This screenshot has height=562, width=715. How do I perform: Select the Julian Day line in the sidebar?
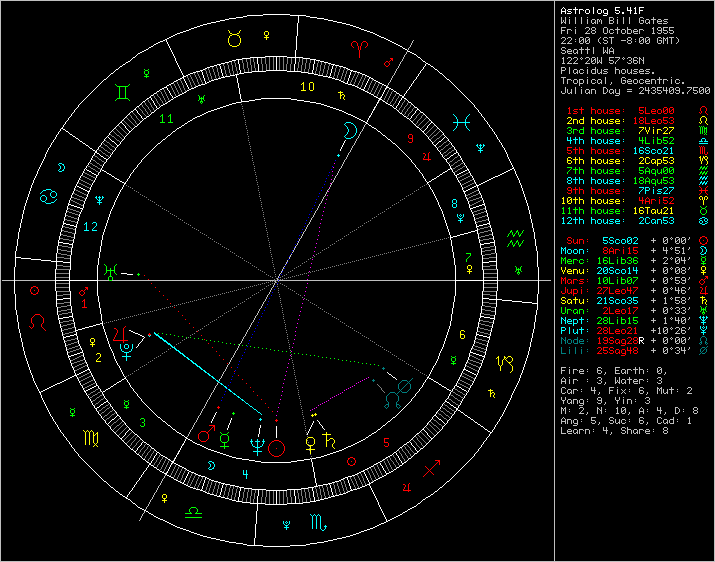633,91
